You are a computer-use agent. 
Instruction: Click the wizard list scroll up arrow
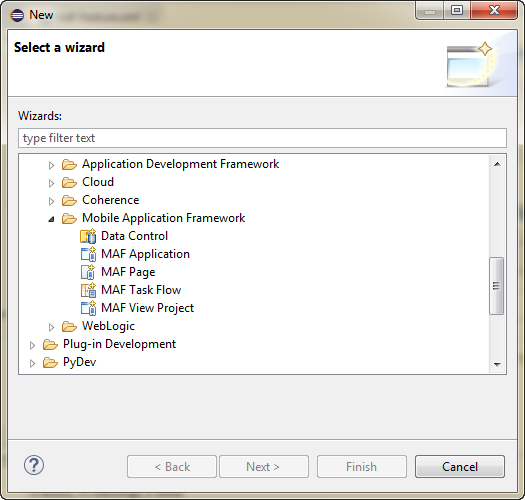tap(497, 164)
